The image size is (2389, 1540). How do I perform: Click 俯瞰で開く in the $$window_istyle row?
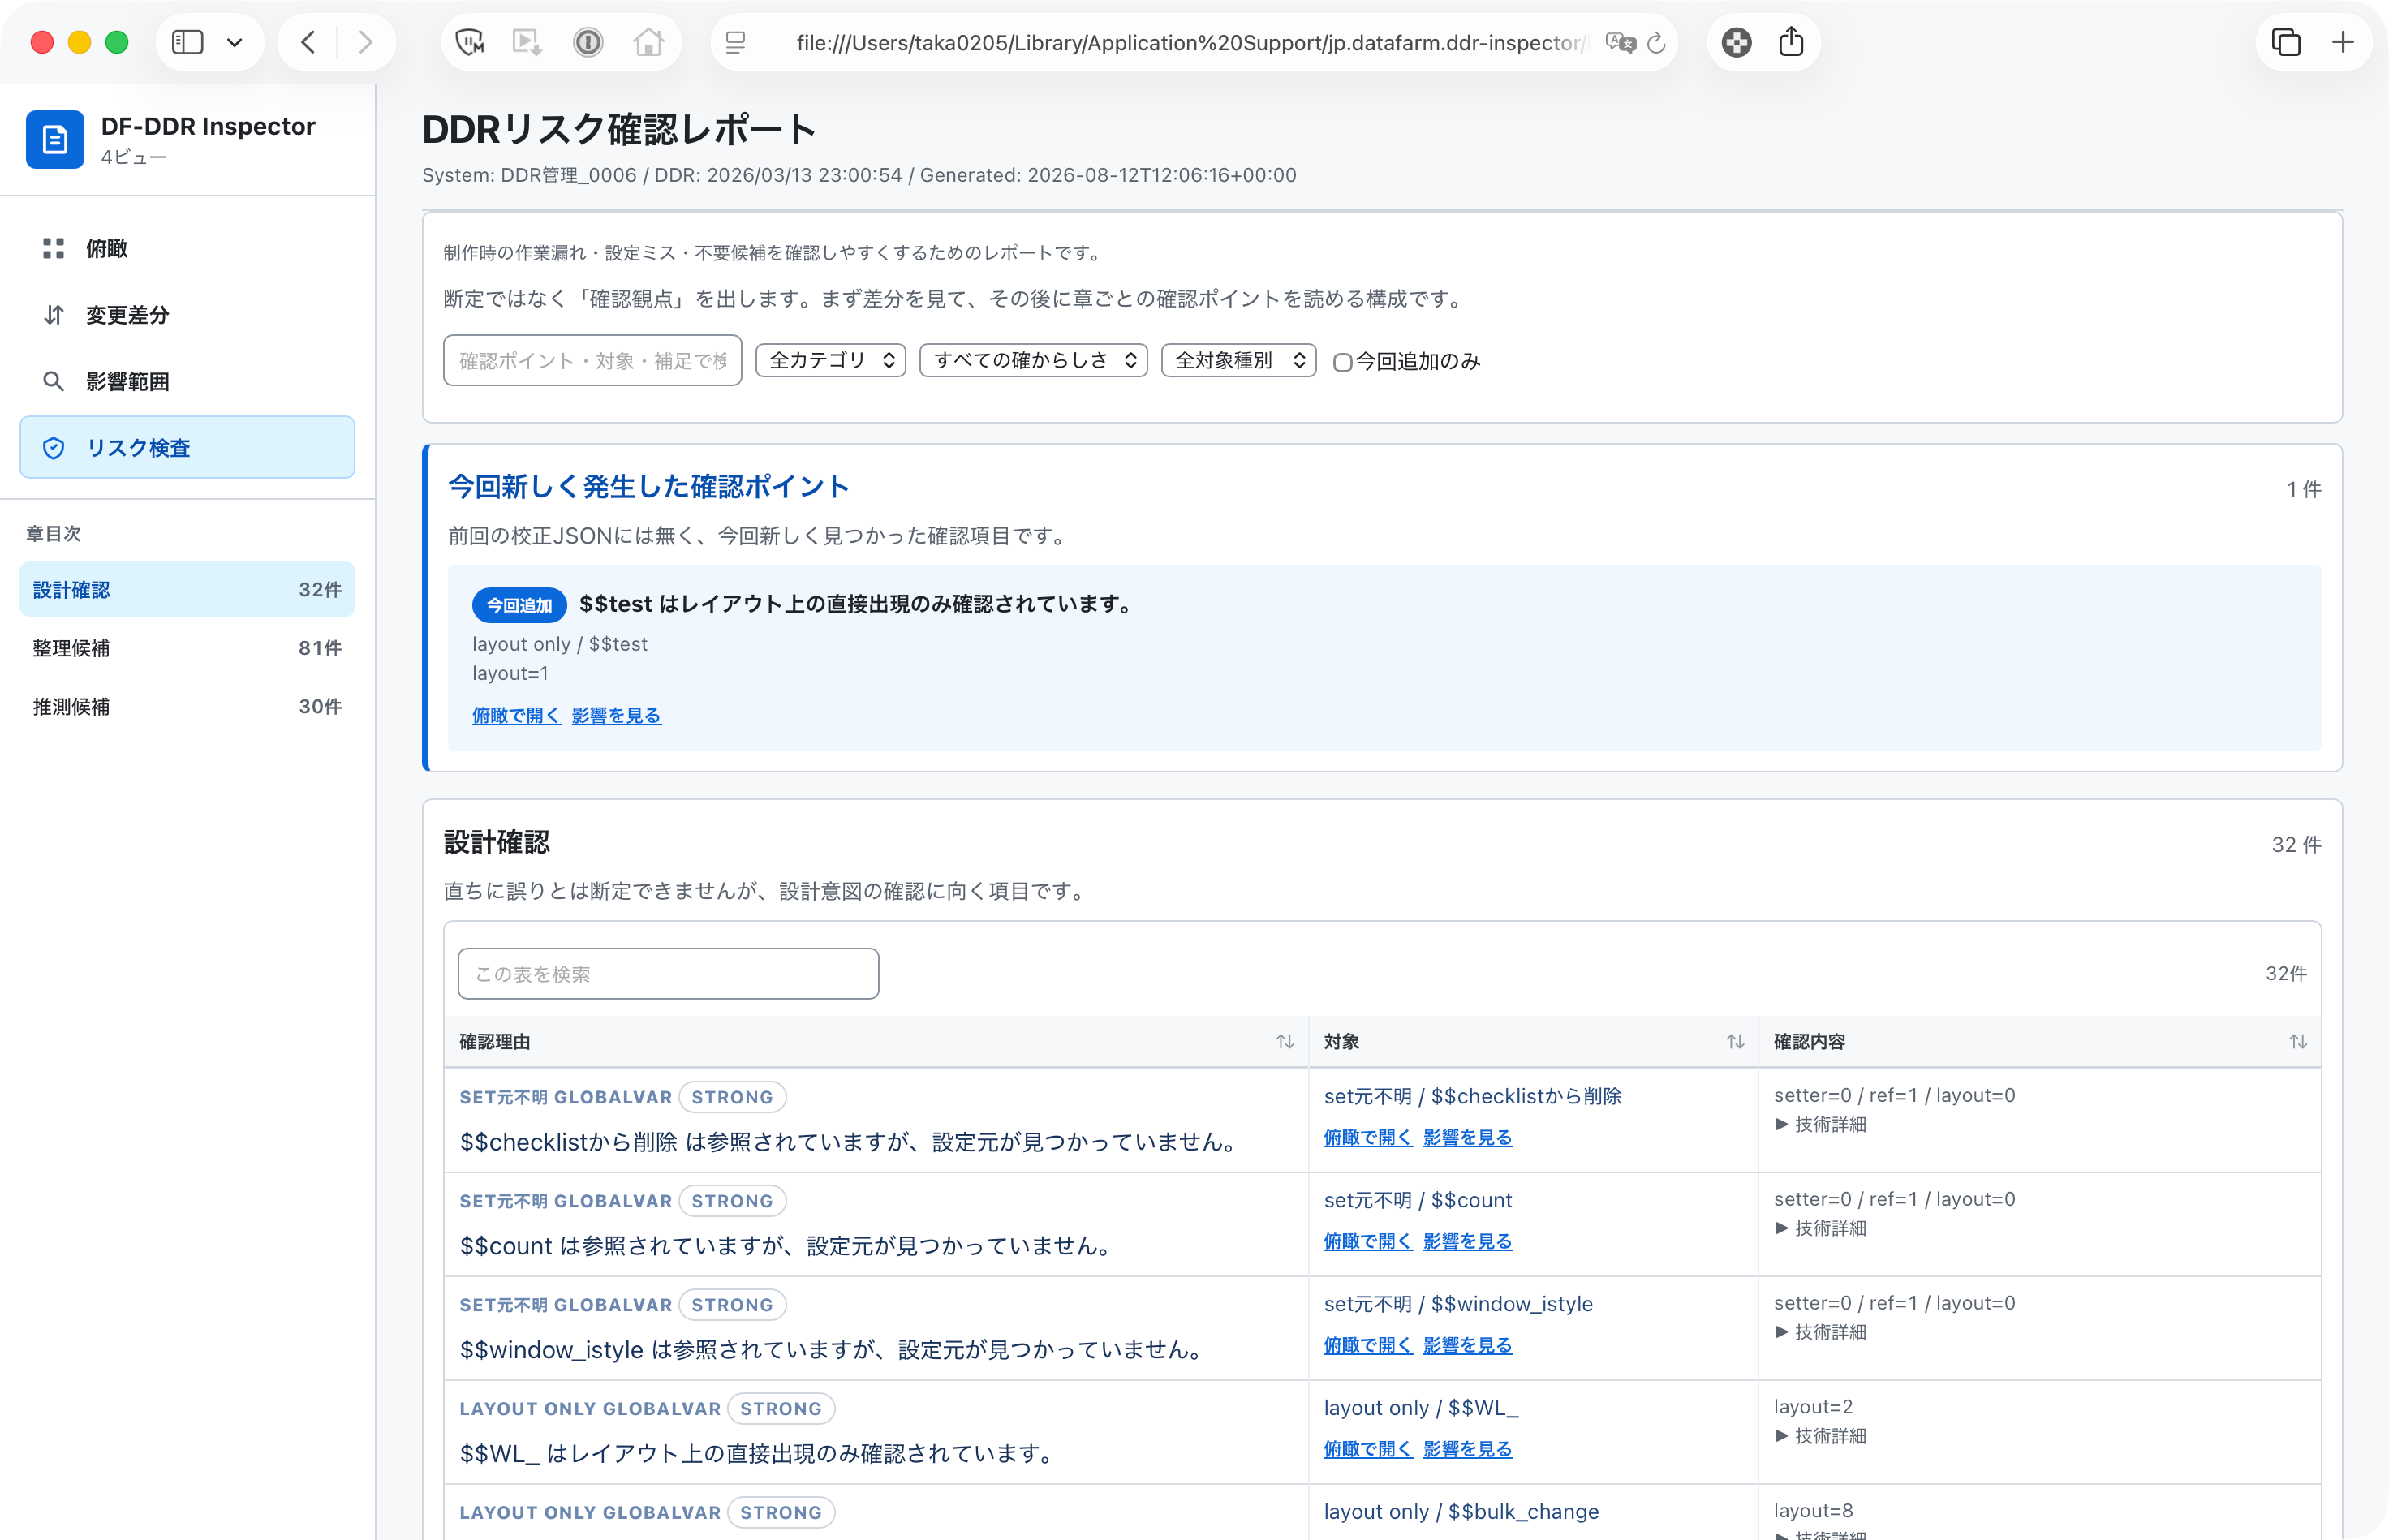click(x=1368, y=1346)
